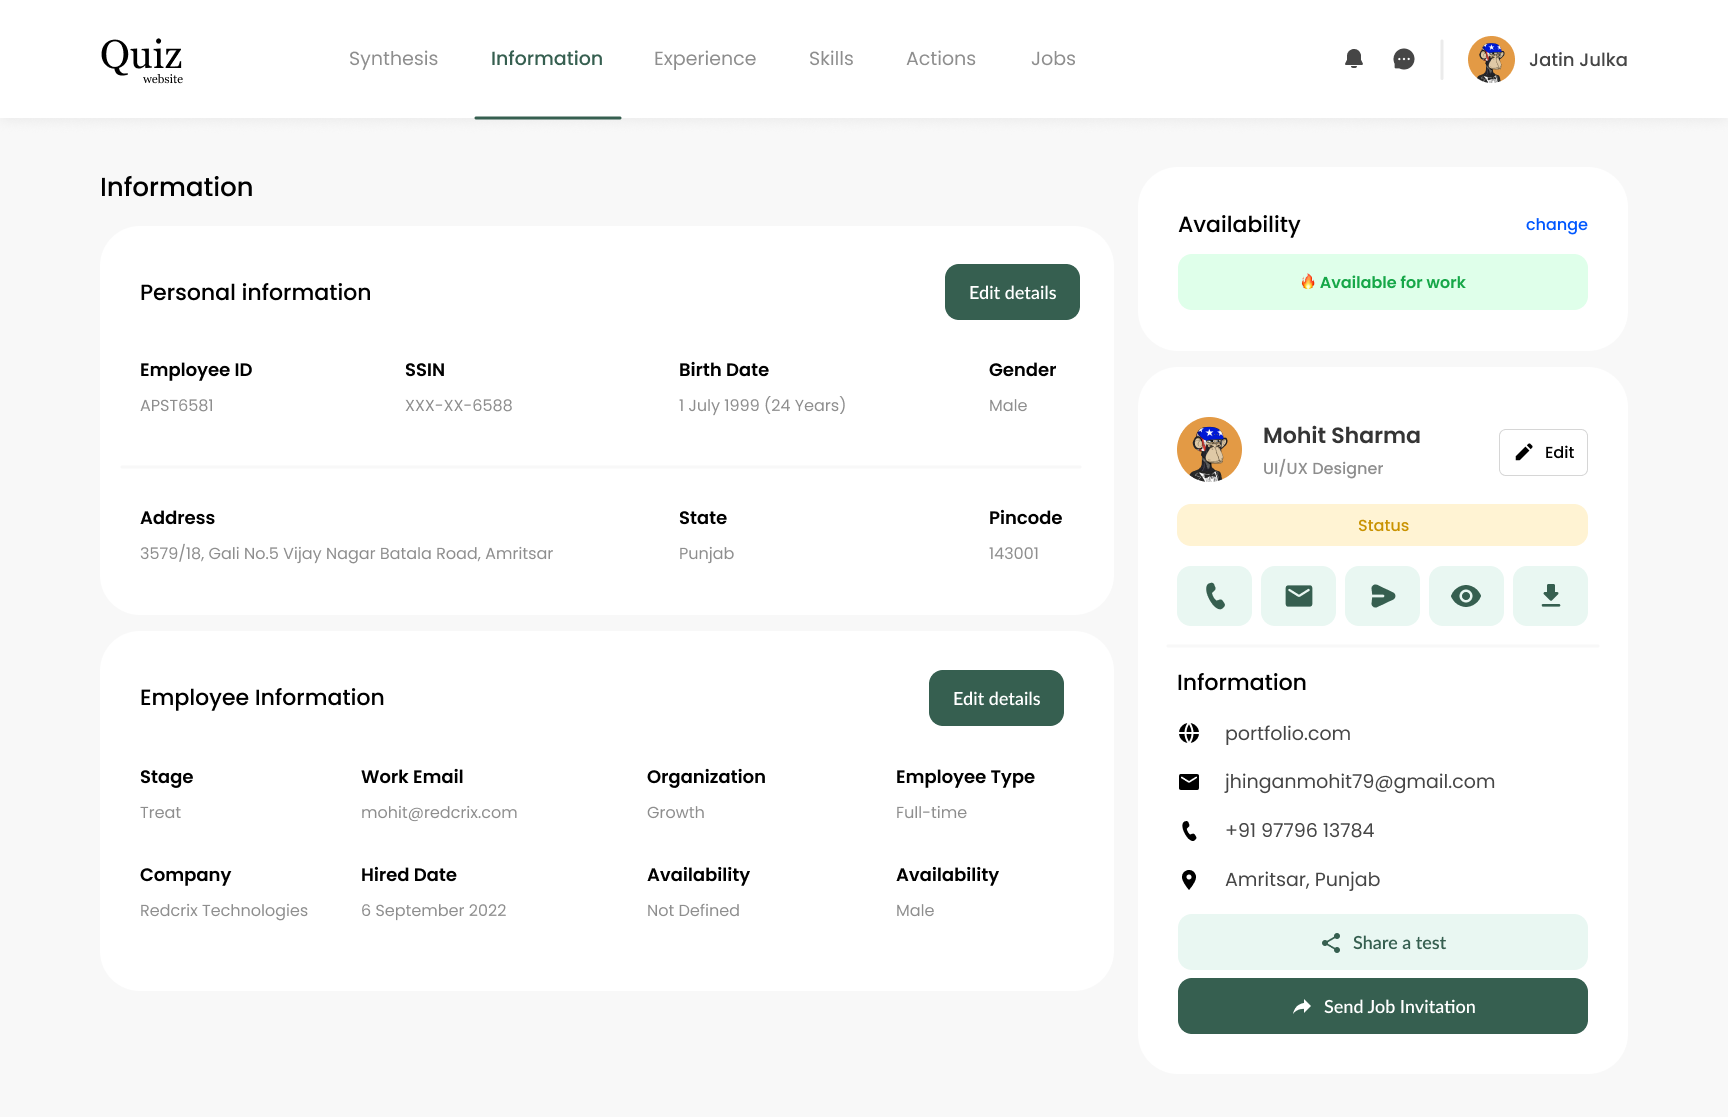Go to the Jobs tab
This screenshot has height=1117, width=1728.
(1053, 59)
